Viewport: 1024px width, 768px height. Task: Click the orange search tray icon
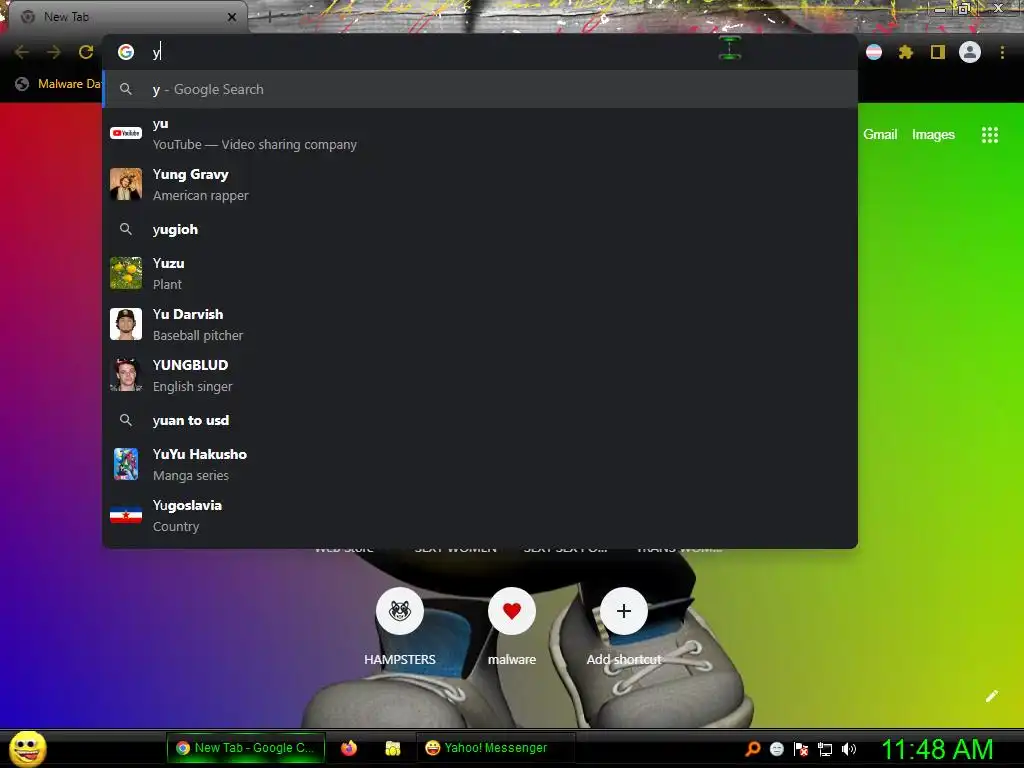[753, 748]
